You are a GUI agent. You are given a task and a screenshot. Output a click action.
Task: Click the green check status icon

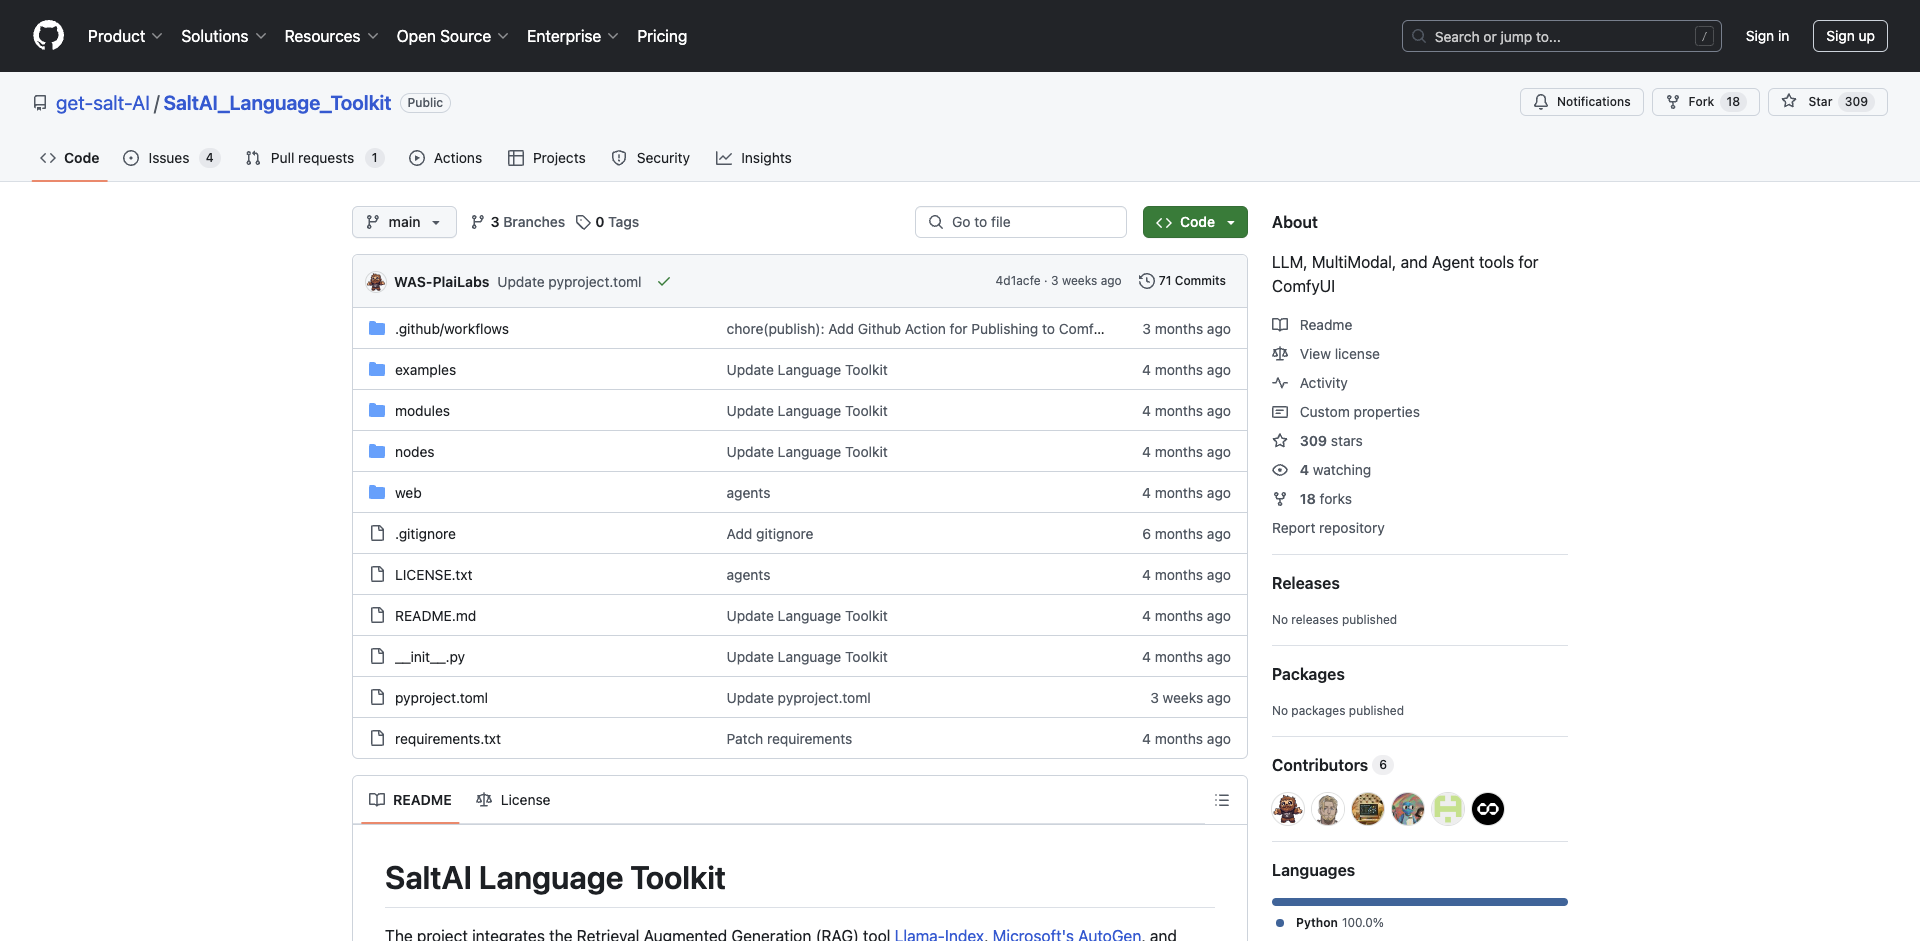[x=664, y=282]
